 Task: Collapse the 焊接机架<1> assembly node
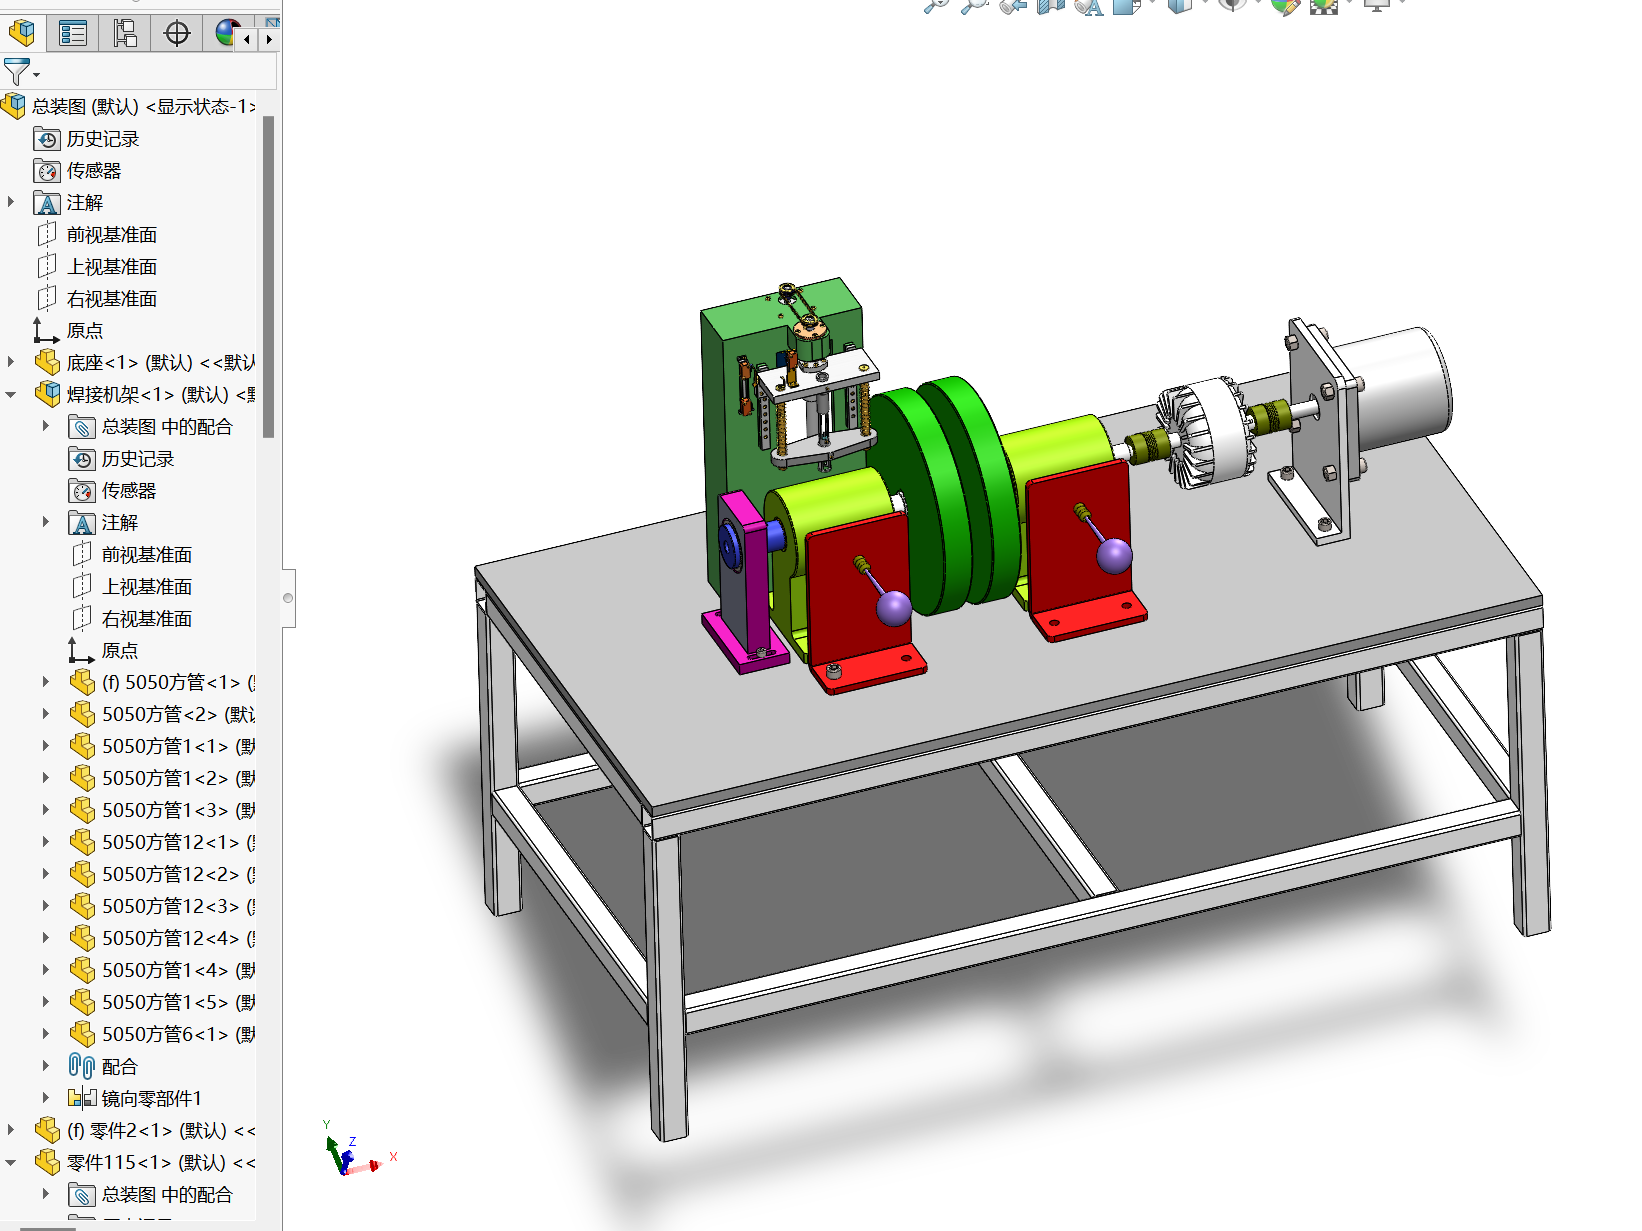pos(11,395)
